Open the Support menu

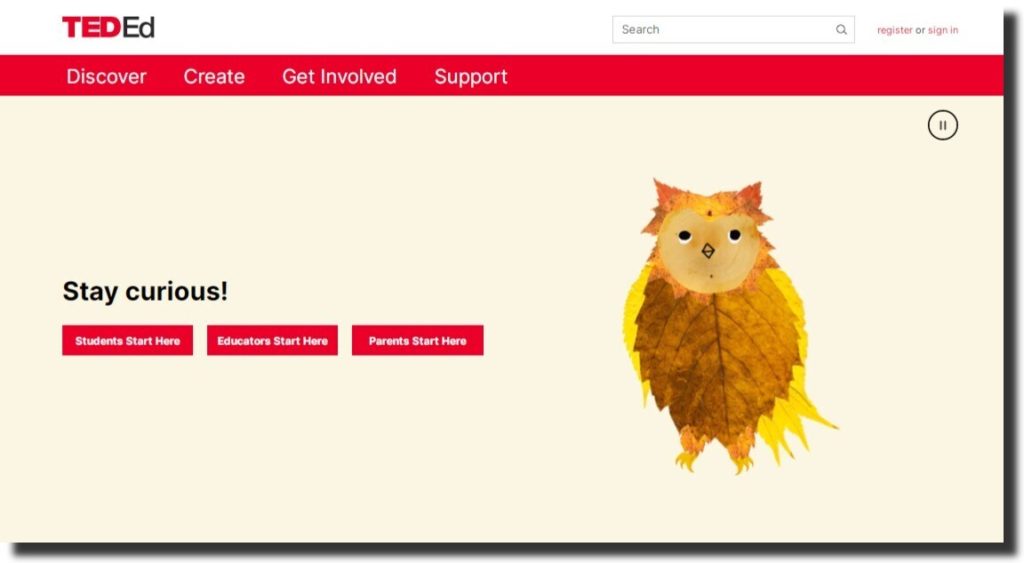point(470,77)
